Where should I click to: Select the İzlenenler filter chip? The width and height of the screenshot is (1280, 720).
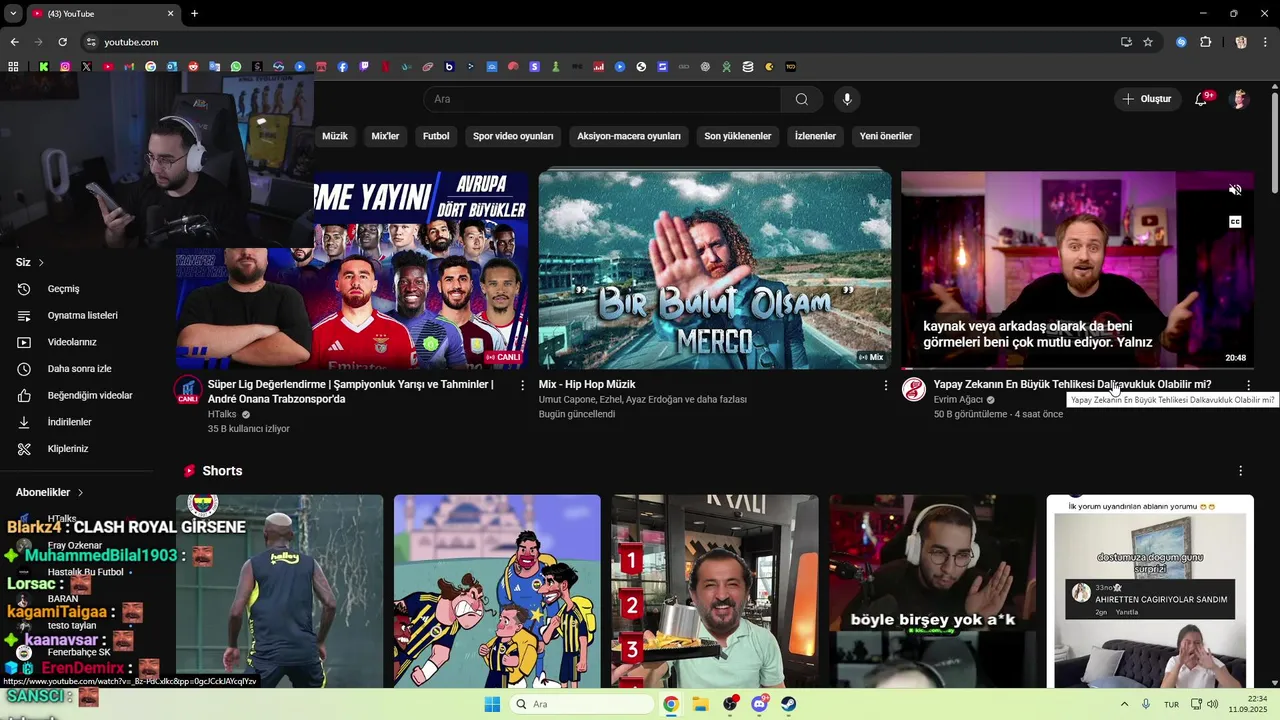pyautogui.click(x=815, y=136)
